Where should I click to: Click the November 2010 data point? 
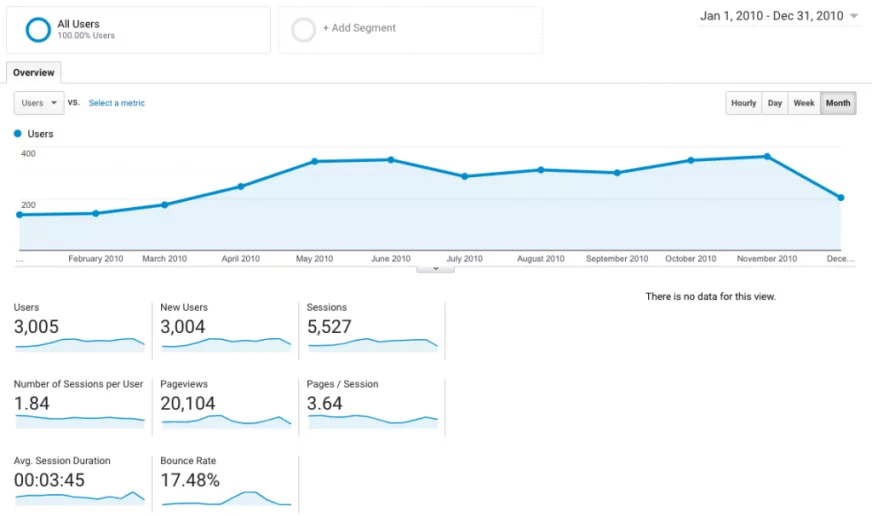767,157
